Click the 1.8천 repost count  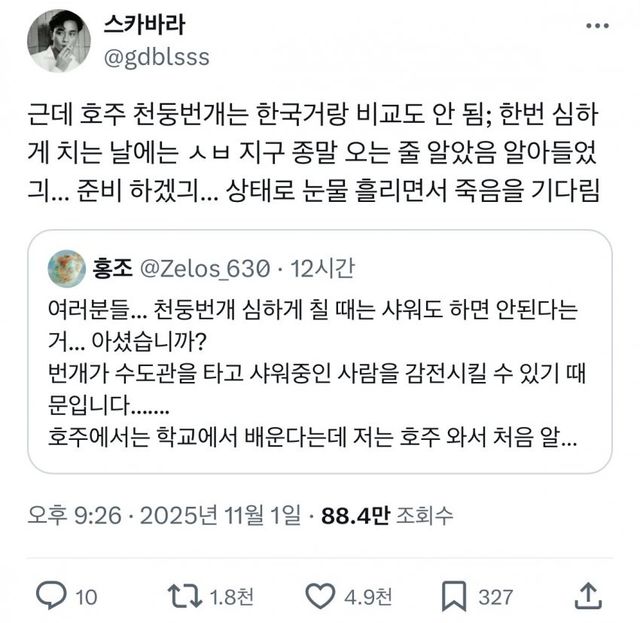point(232,597)
